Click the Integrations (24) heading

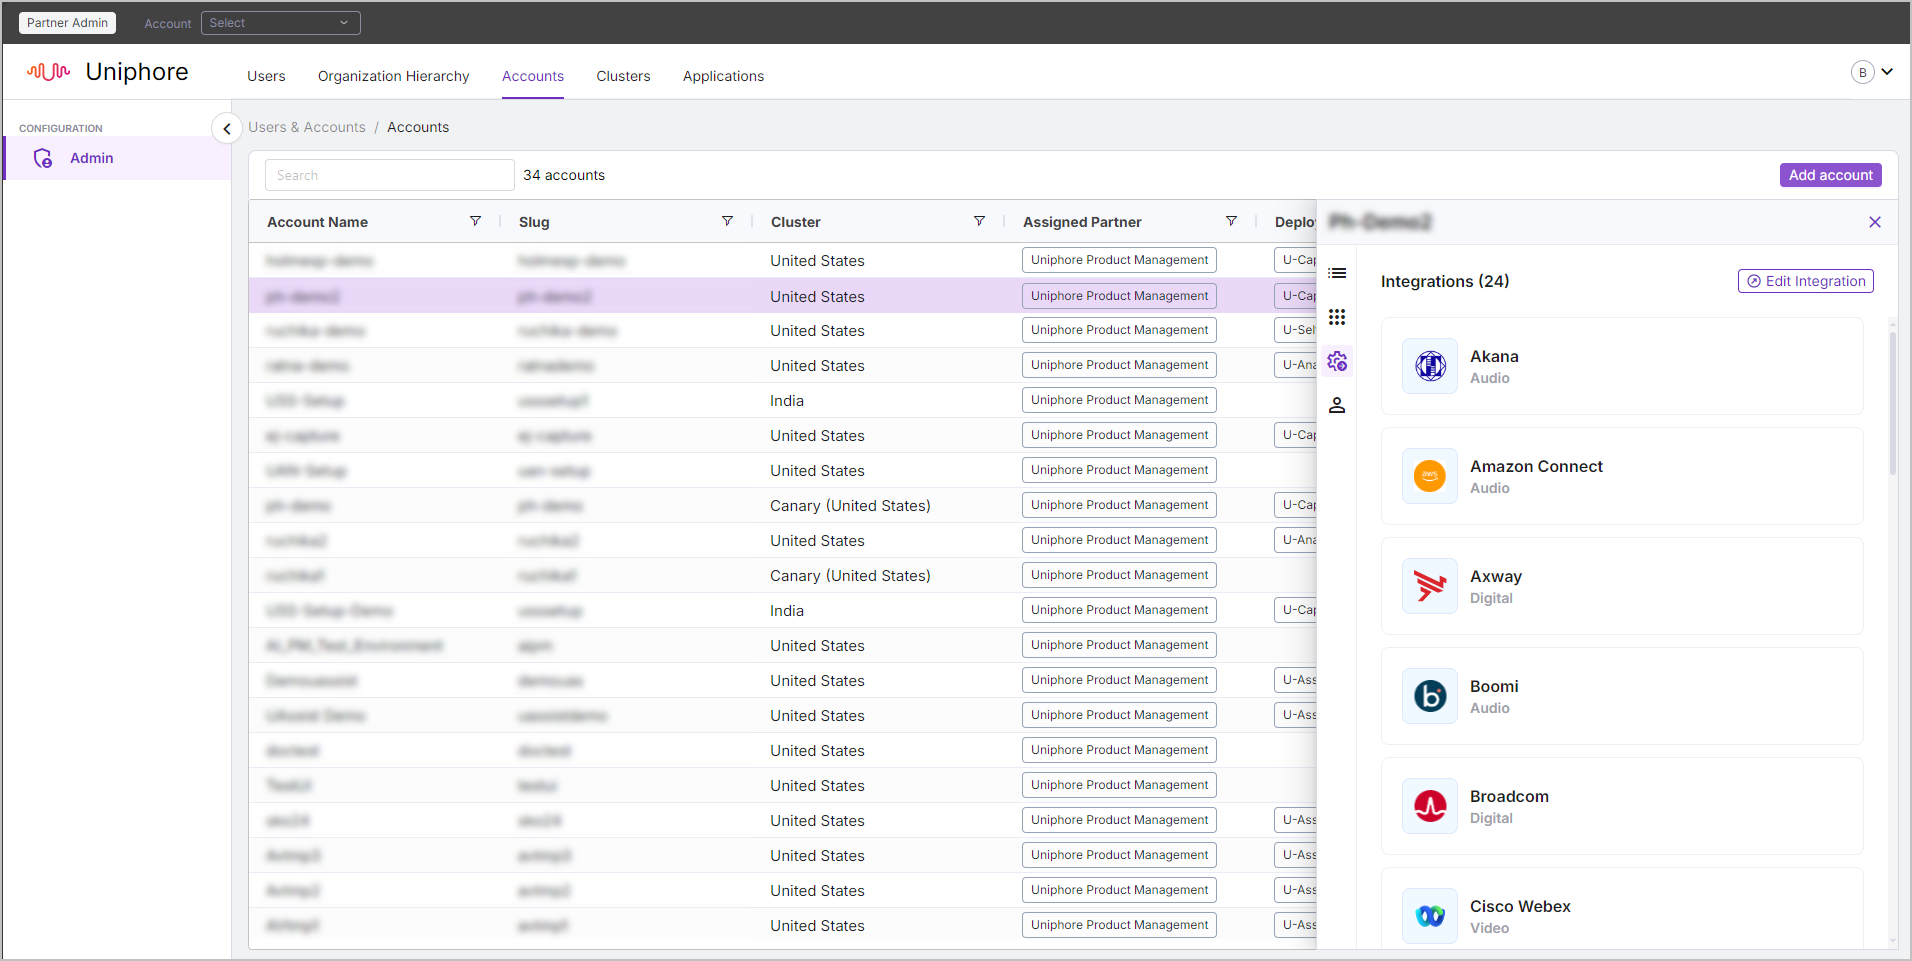coord(1445,281)
